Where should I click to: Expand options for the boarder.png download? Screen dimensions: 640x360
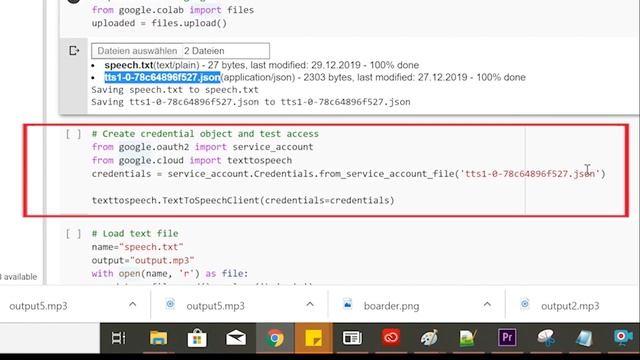coord(487,304)
